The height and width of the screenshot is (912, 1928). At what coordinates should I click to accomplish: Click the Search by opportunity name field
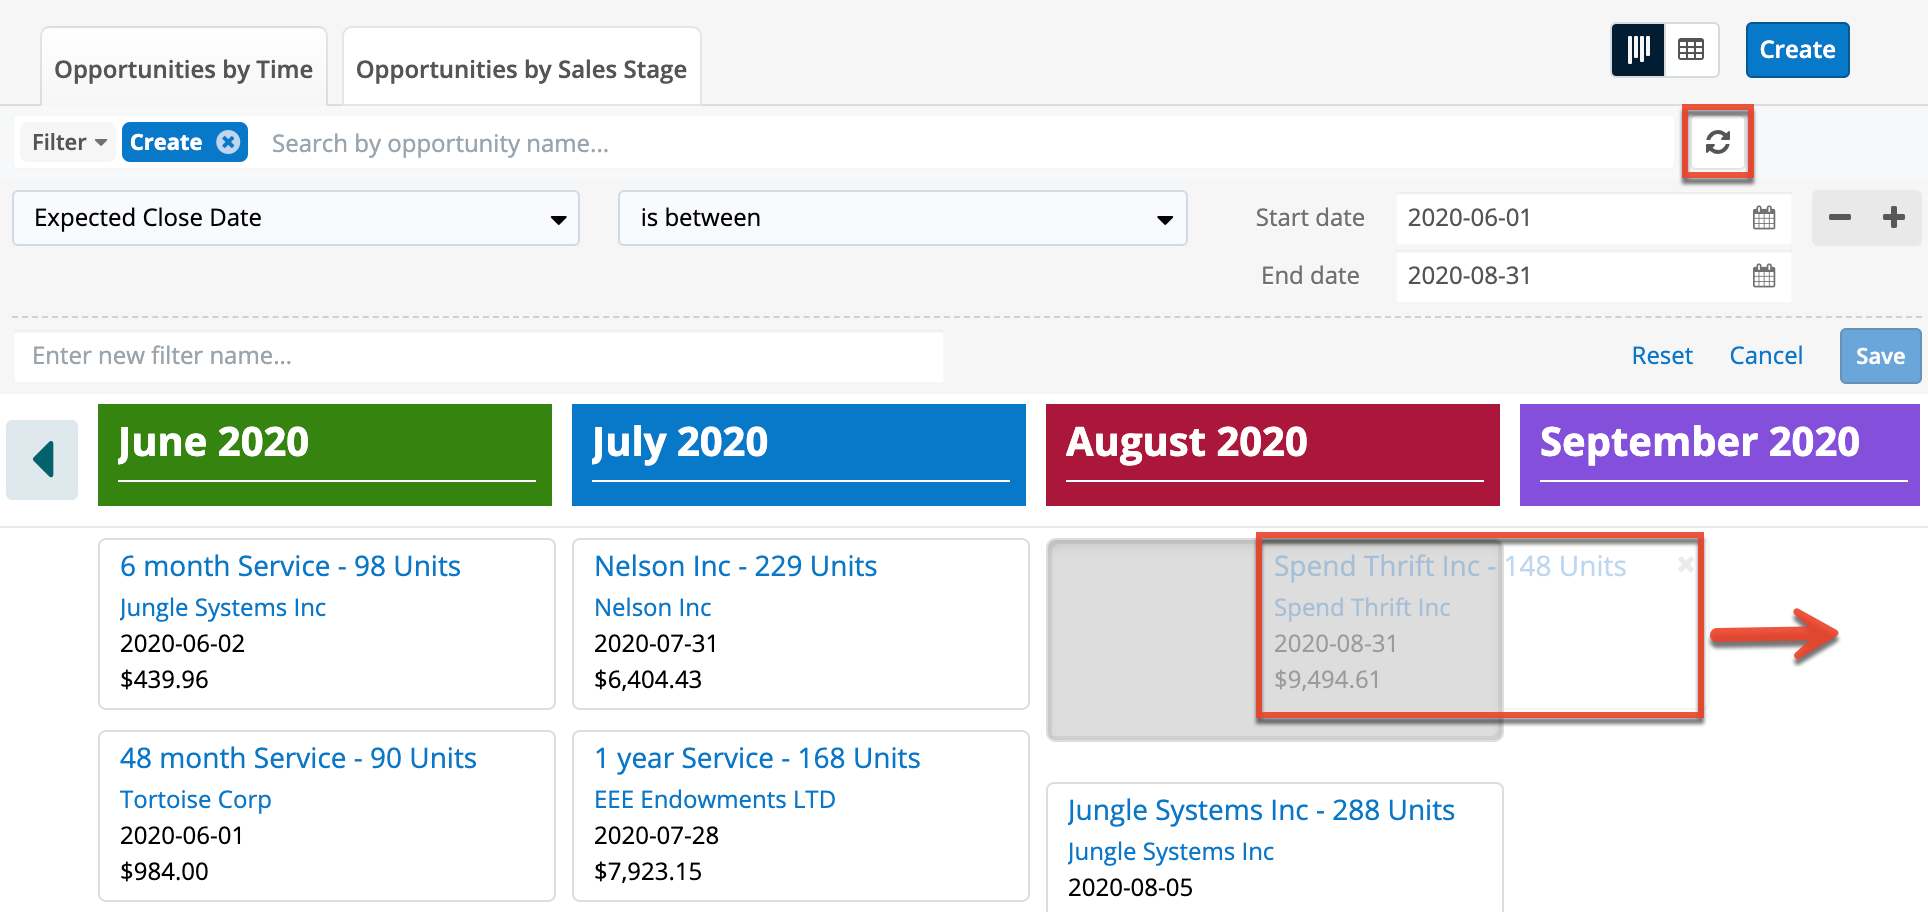point(960,143)
